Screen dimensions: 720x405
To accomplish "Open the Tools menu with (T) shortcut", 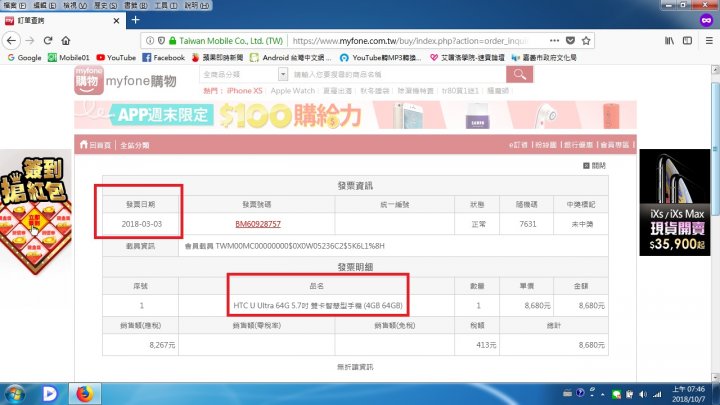I will coord(166,6).
